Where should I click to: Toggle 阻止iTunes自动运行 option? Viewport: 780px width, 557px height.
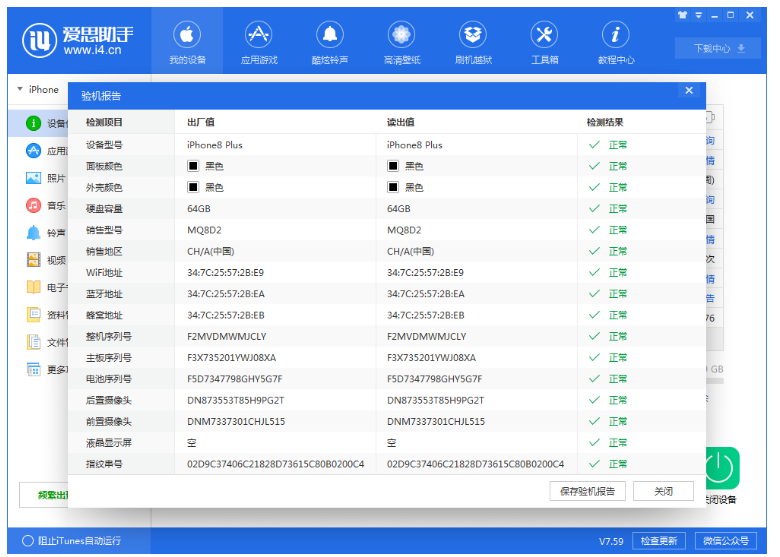[x=28, y=541]
